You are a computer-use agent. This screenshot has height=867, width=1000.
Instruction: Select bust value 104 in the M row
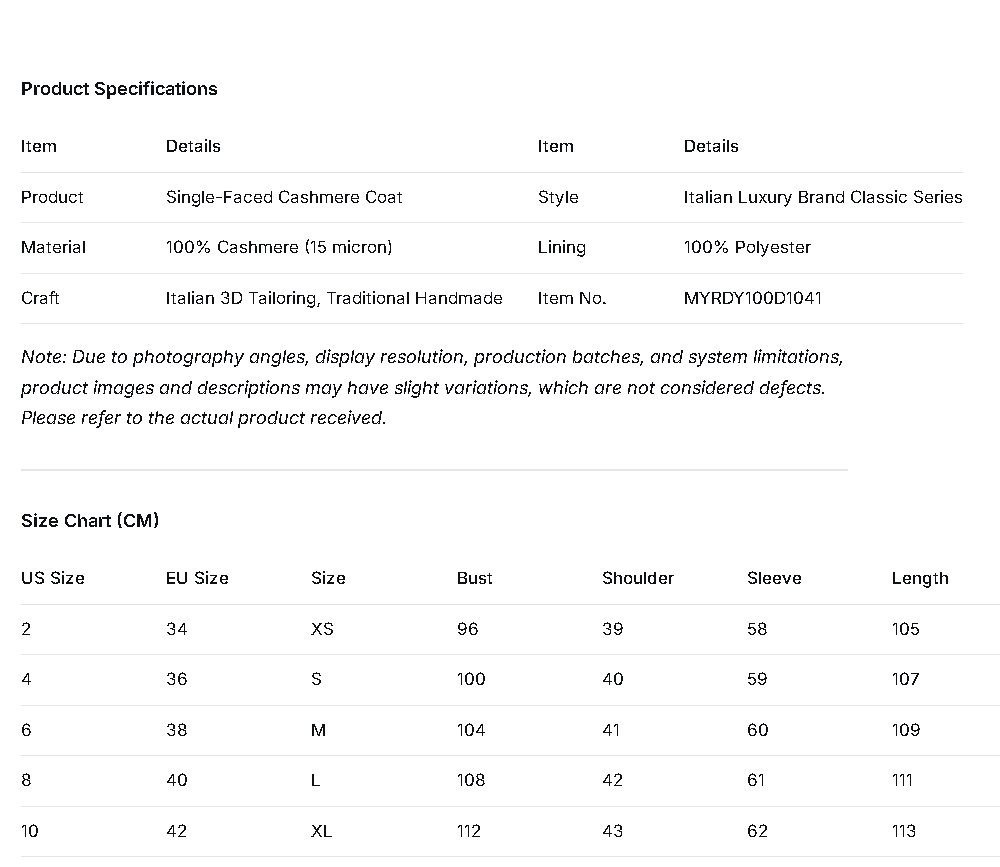(471, 730)
